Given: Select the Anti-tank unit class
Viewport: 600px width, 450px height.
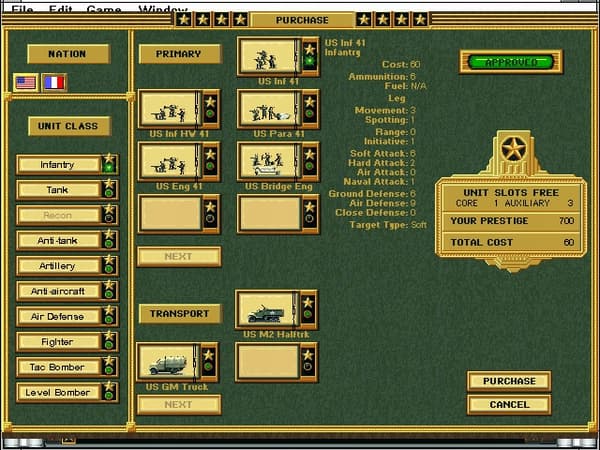Looking at the screenshot, I should pos(58,241).
